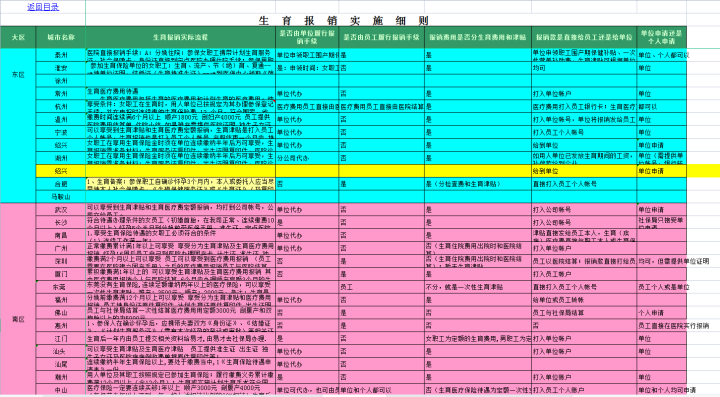The height and width of the screenshot is (397, 720).
Task: Select 打入员工帐户 cell in 厦门 row
Action: (584, 274)
